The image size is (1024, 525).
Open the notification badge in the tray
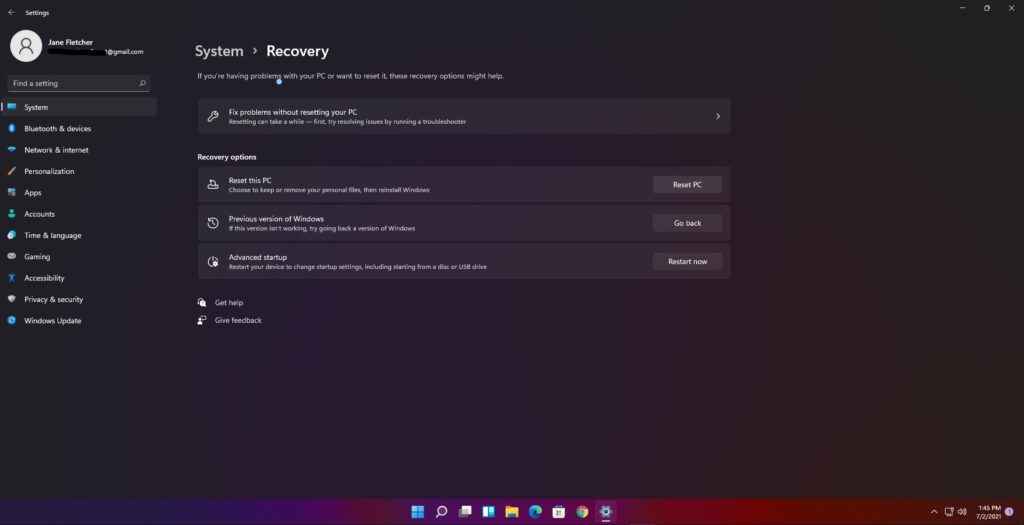1009,512
